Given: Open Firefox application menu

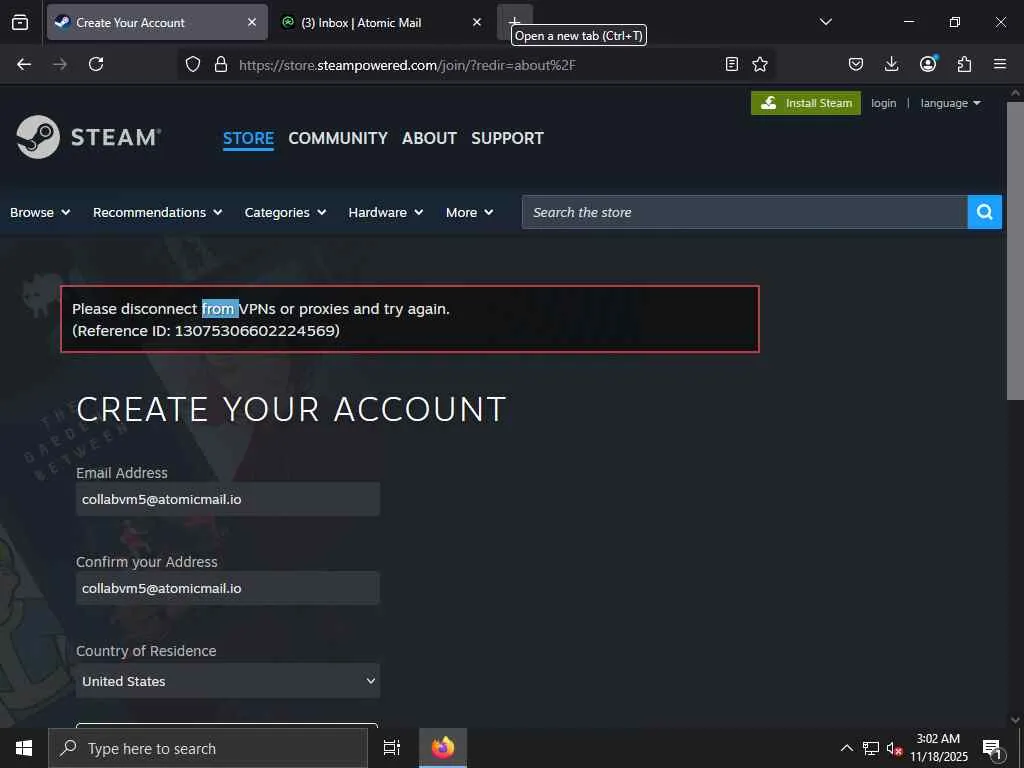Looking at the screenshot, I should (x=1000, y=64).
